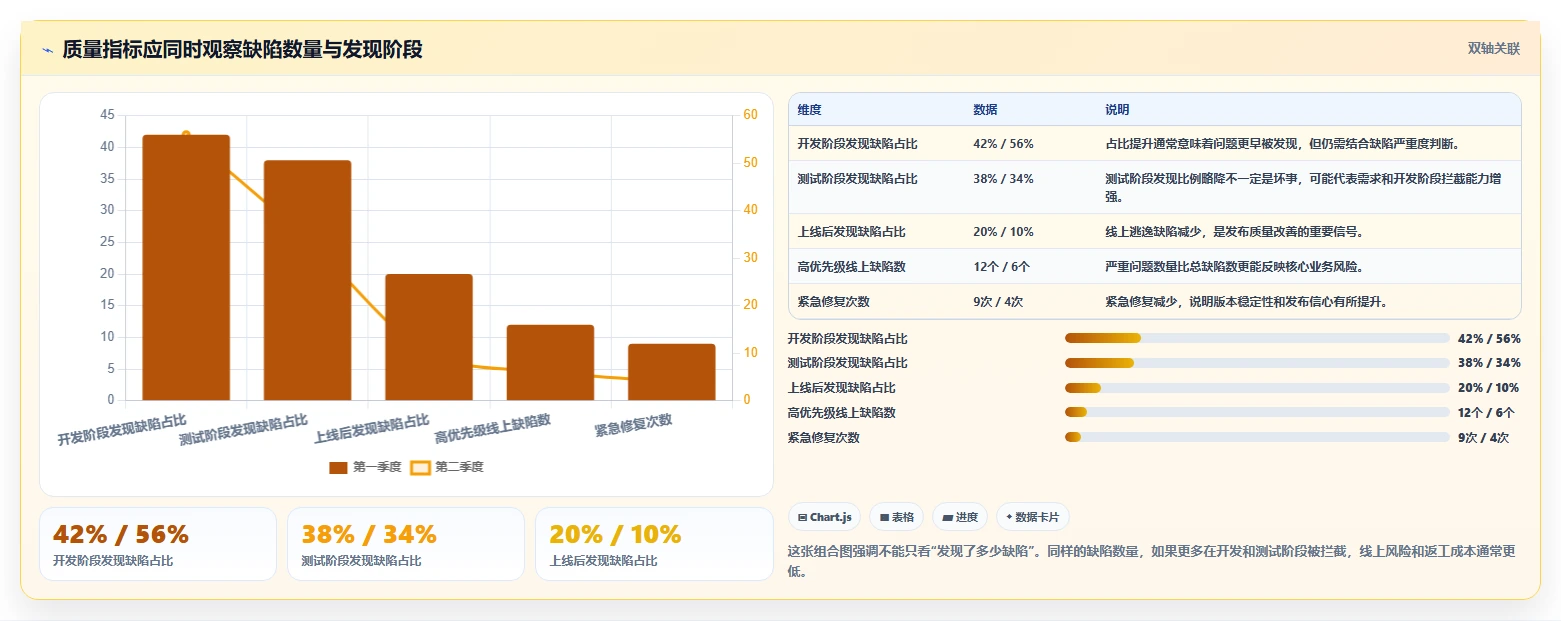Click the 9次 / 4次 table cell
The width and height of the screenshot is (1561, 621).
pyautogui.click(x=998, y=302)
